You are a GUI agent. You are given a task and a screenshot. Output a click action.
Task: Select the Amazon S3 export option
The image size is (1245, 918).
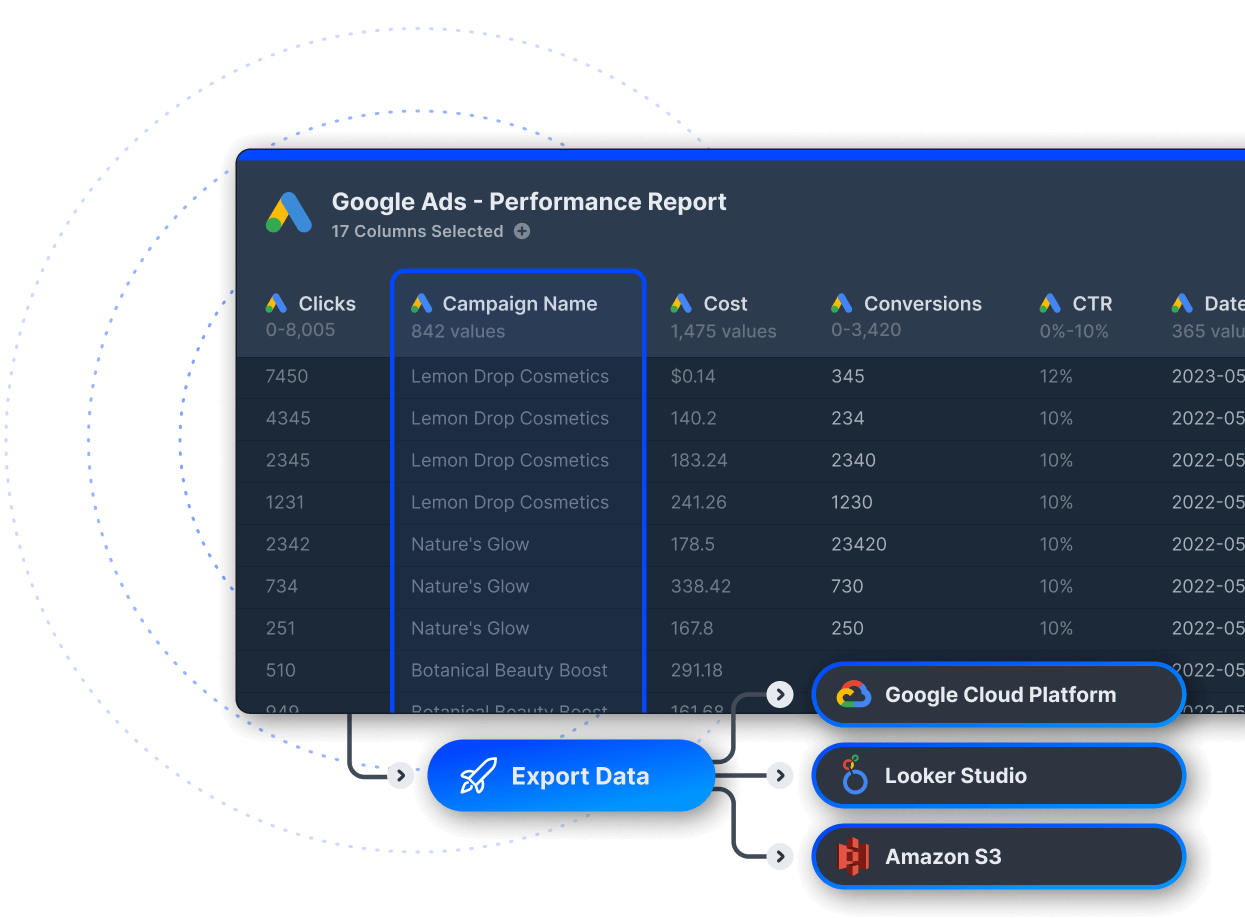(998, 856)
